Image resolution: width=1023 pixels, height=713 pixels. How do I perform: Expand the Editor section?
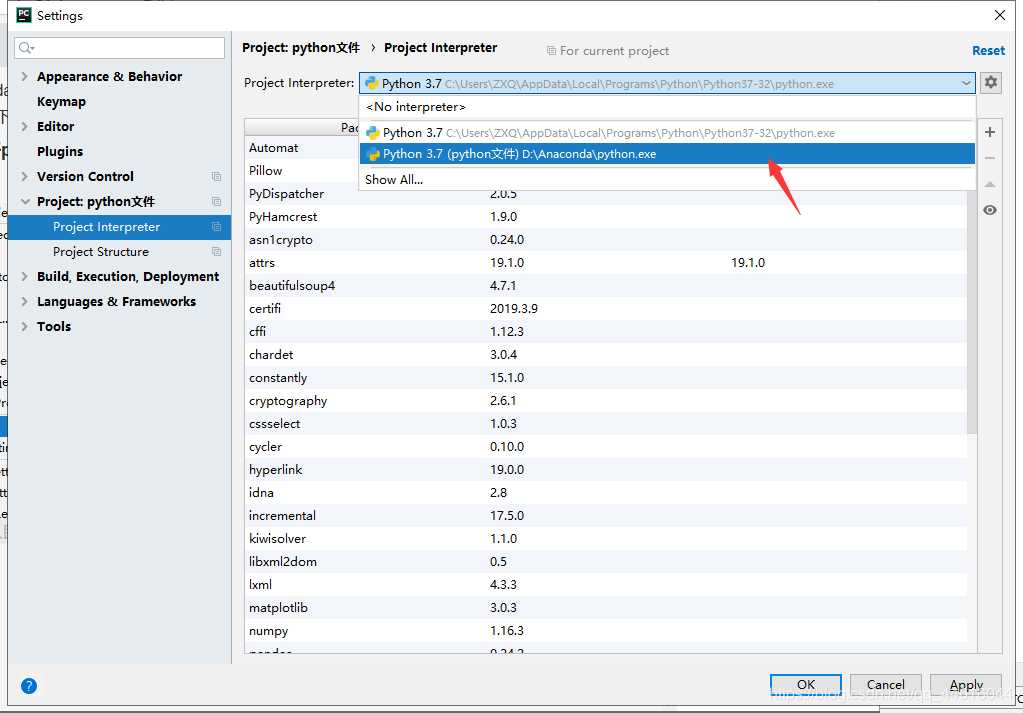(24, 126)
